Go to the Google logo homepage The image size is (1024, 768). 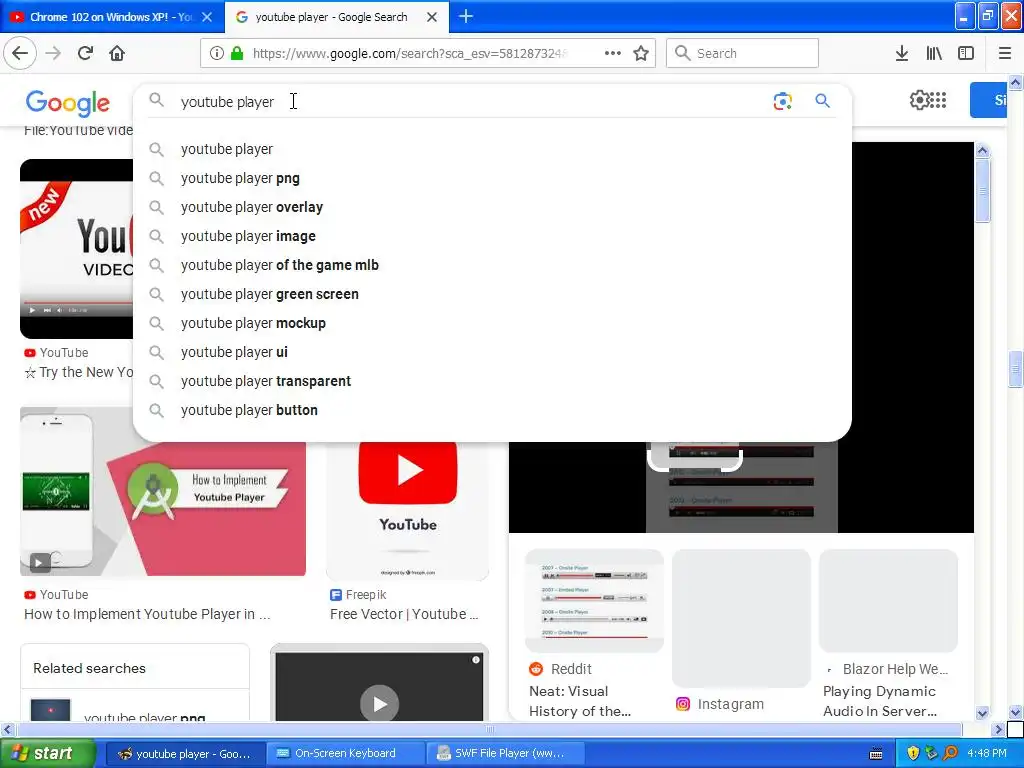[x=68, y=103]
